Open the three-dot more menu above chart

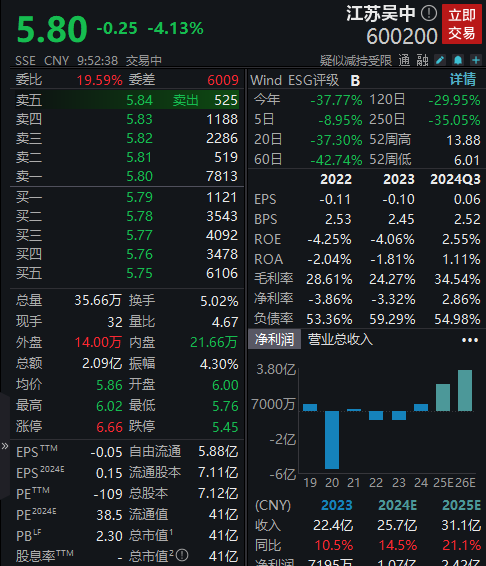pos(470,340)
